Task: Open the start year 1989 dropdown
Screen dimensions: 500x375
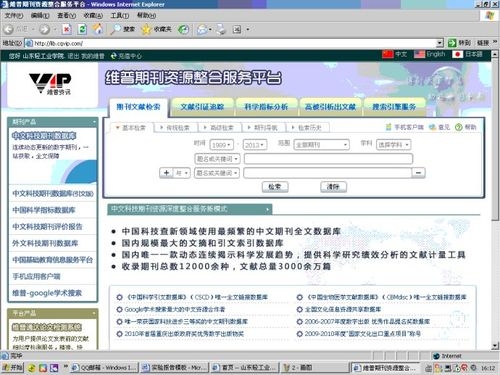Action: pos(222,145)
